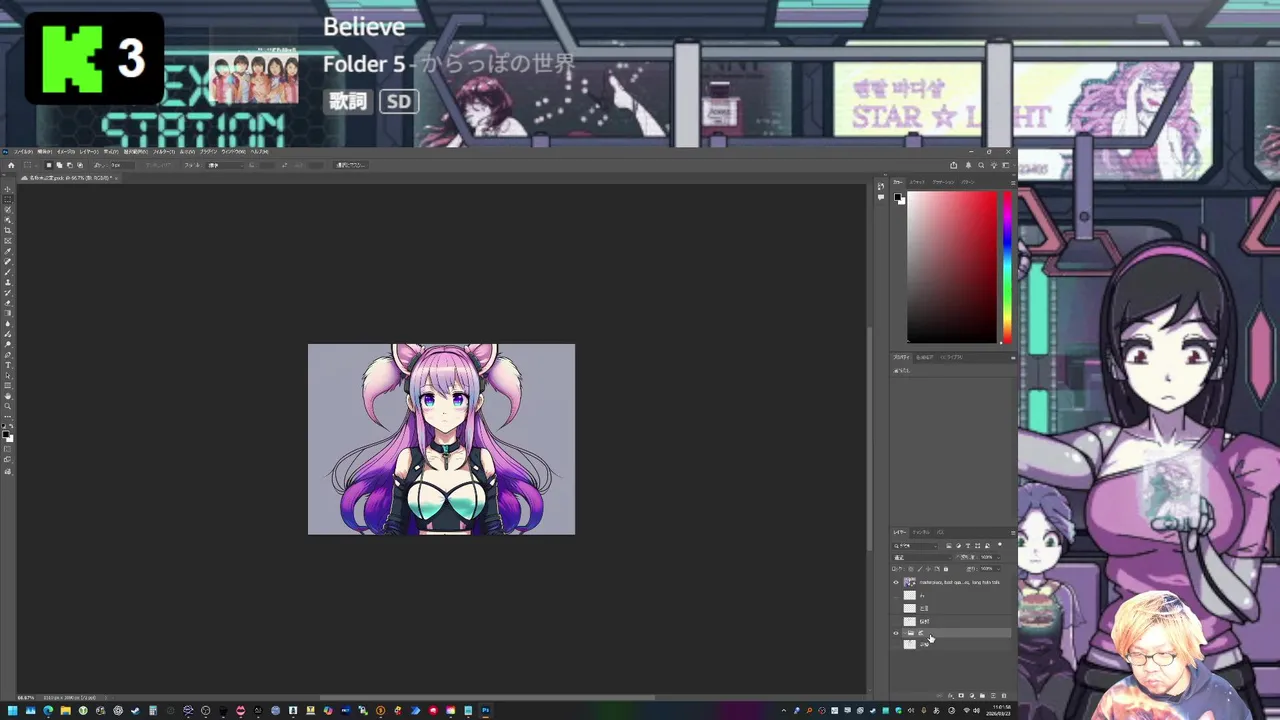Toggle Lock image pixels brush icon

[920, 569]
